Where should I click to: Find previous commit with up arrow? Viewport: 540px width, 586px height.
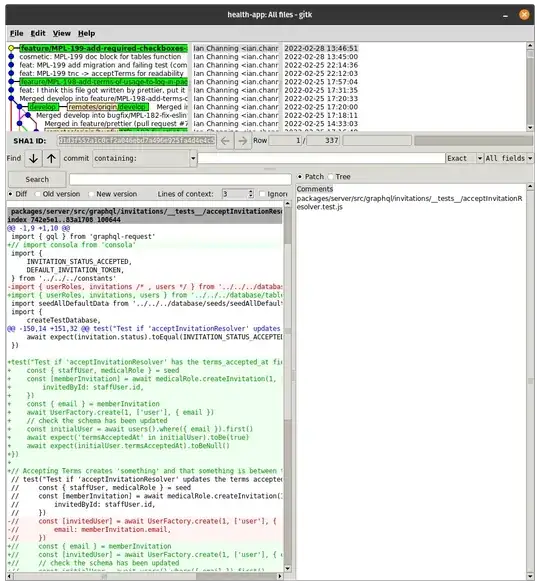[x=51, y=158]
